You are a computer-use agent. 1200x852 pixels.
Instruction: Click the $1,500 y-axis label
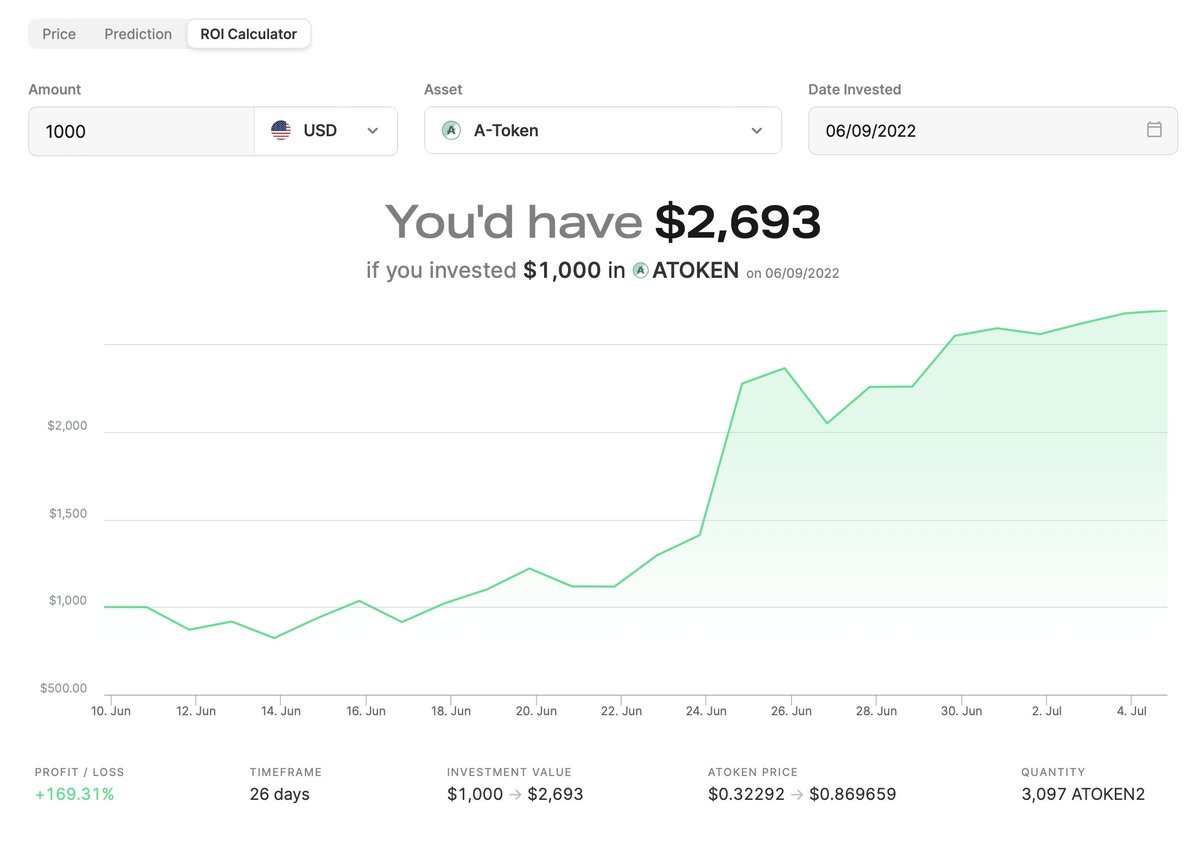point(67,514)
